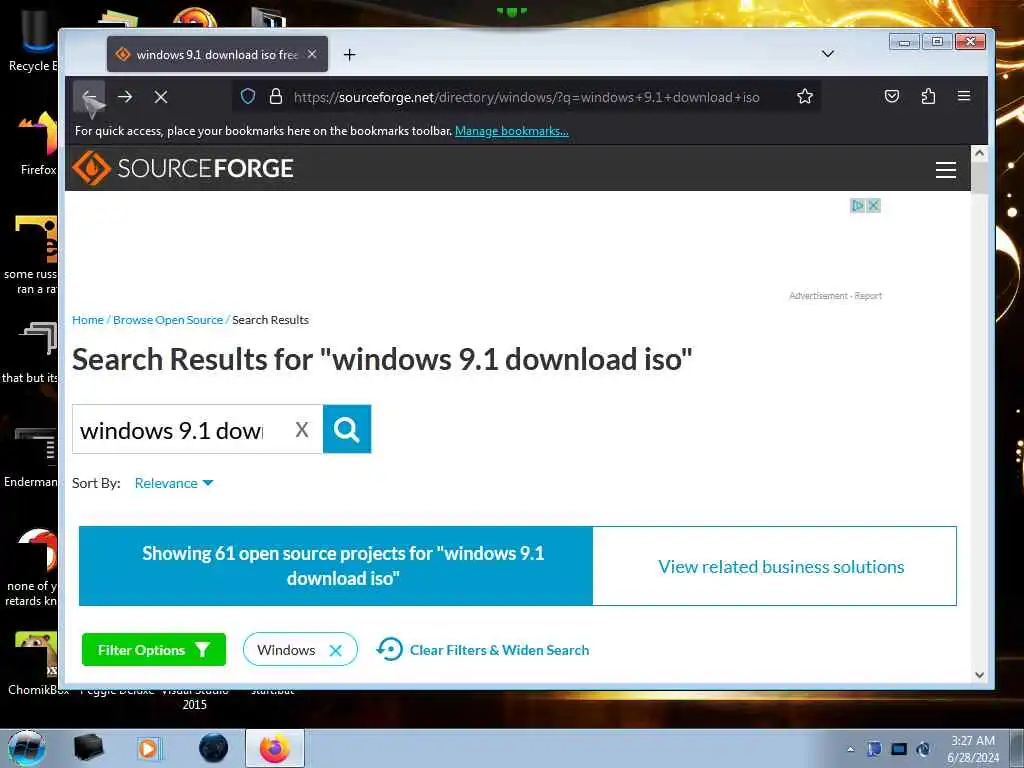Go to the Home breadcrumb

88,320
